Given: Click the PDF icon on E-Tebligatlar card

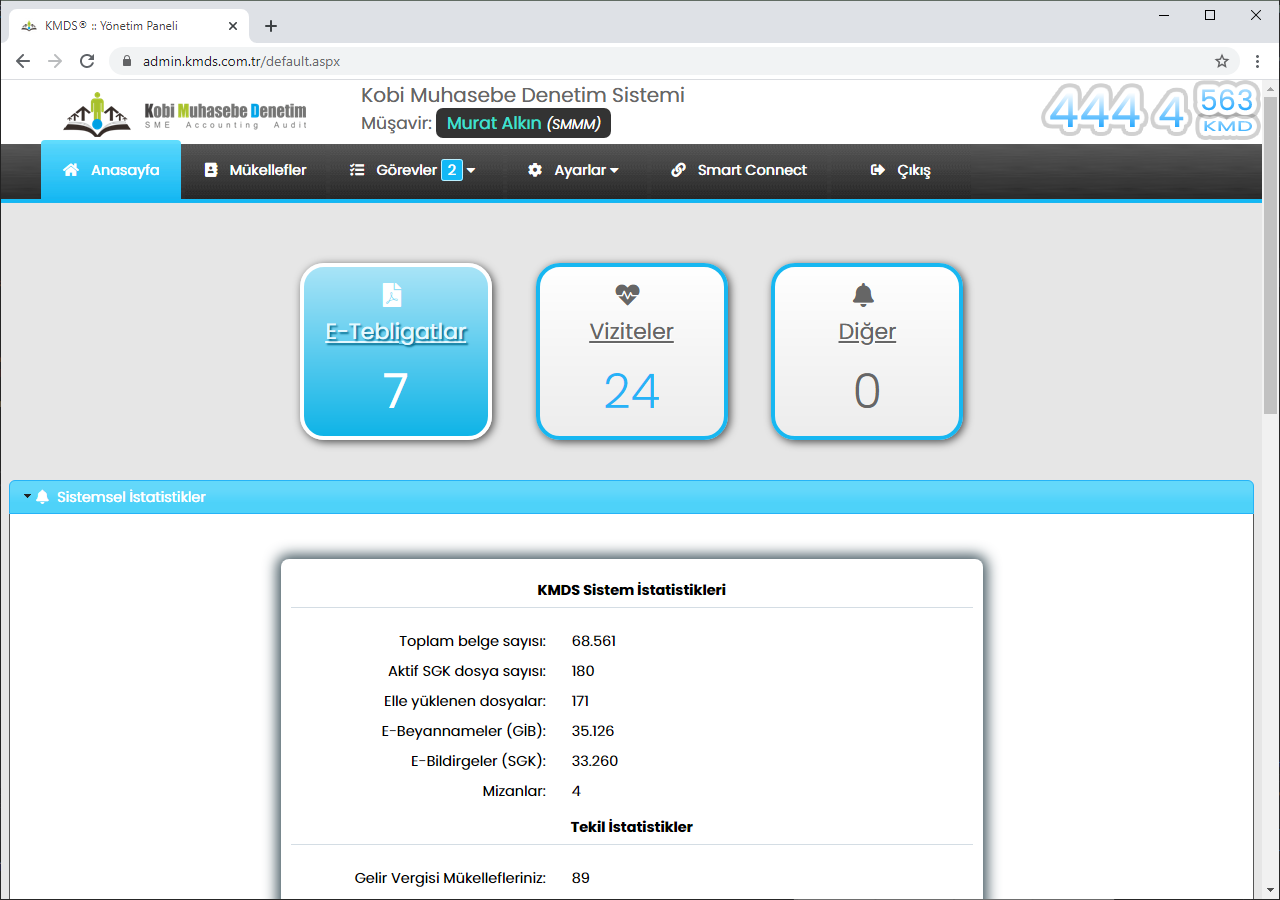Looking at the screenshot, I should tap(393, 295).
